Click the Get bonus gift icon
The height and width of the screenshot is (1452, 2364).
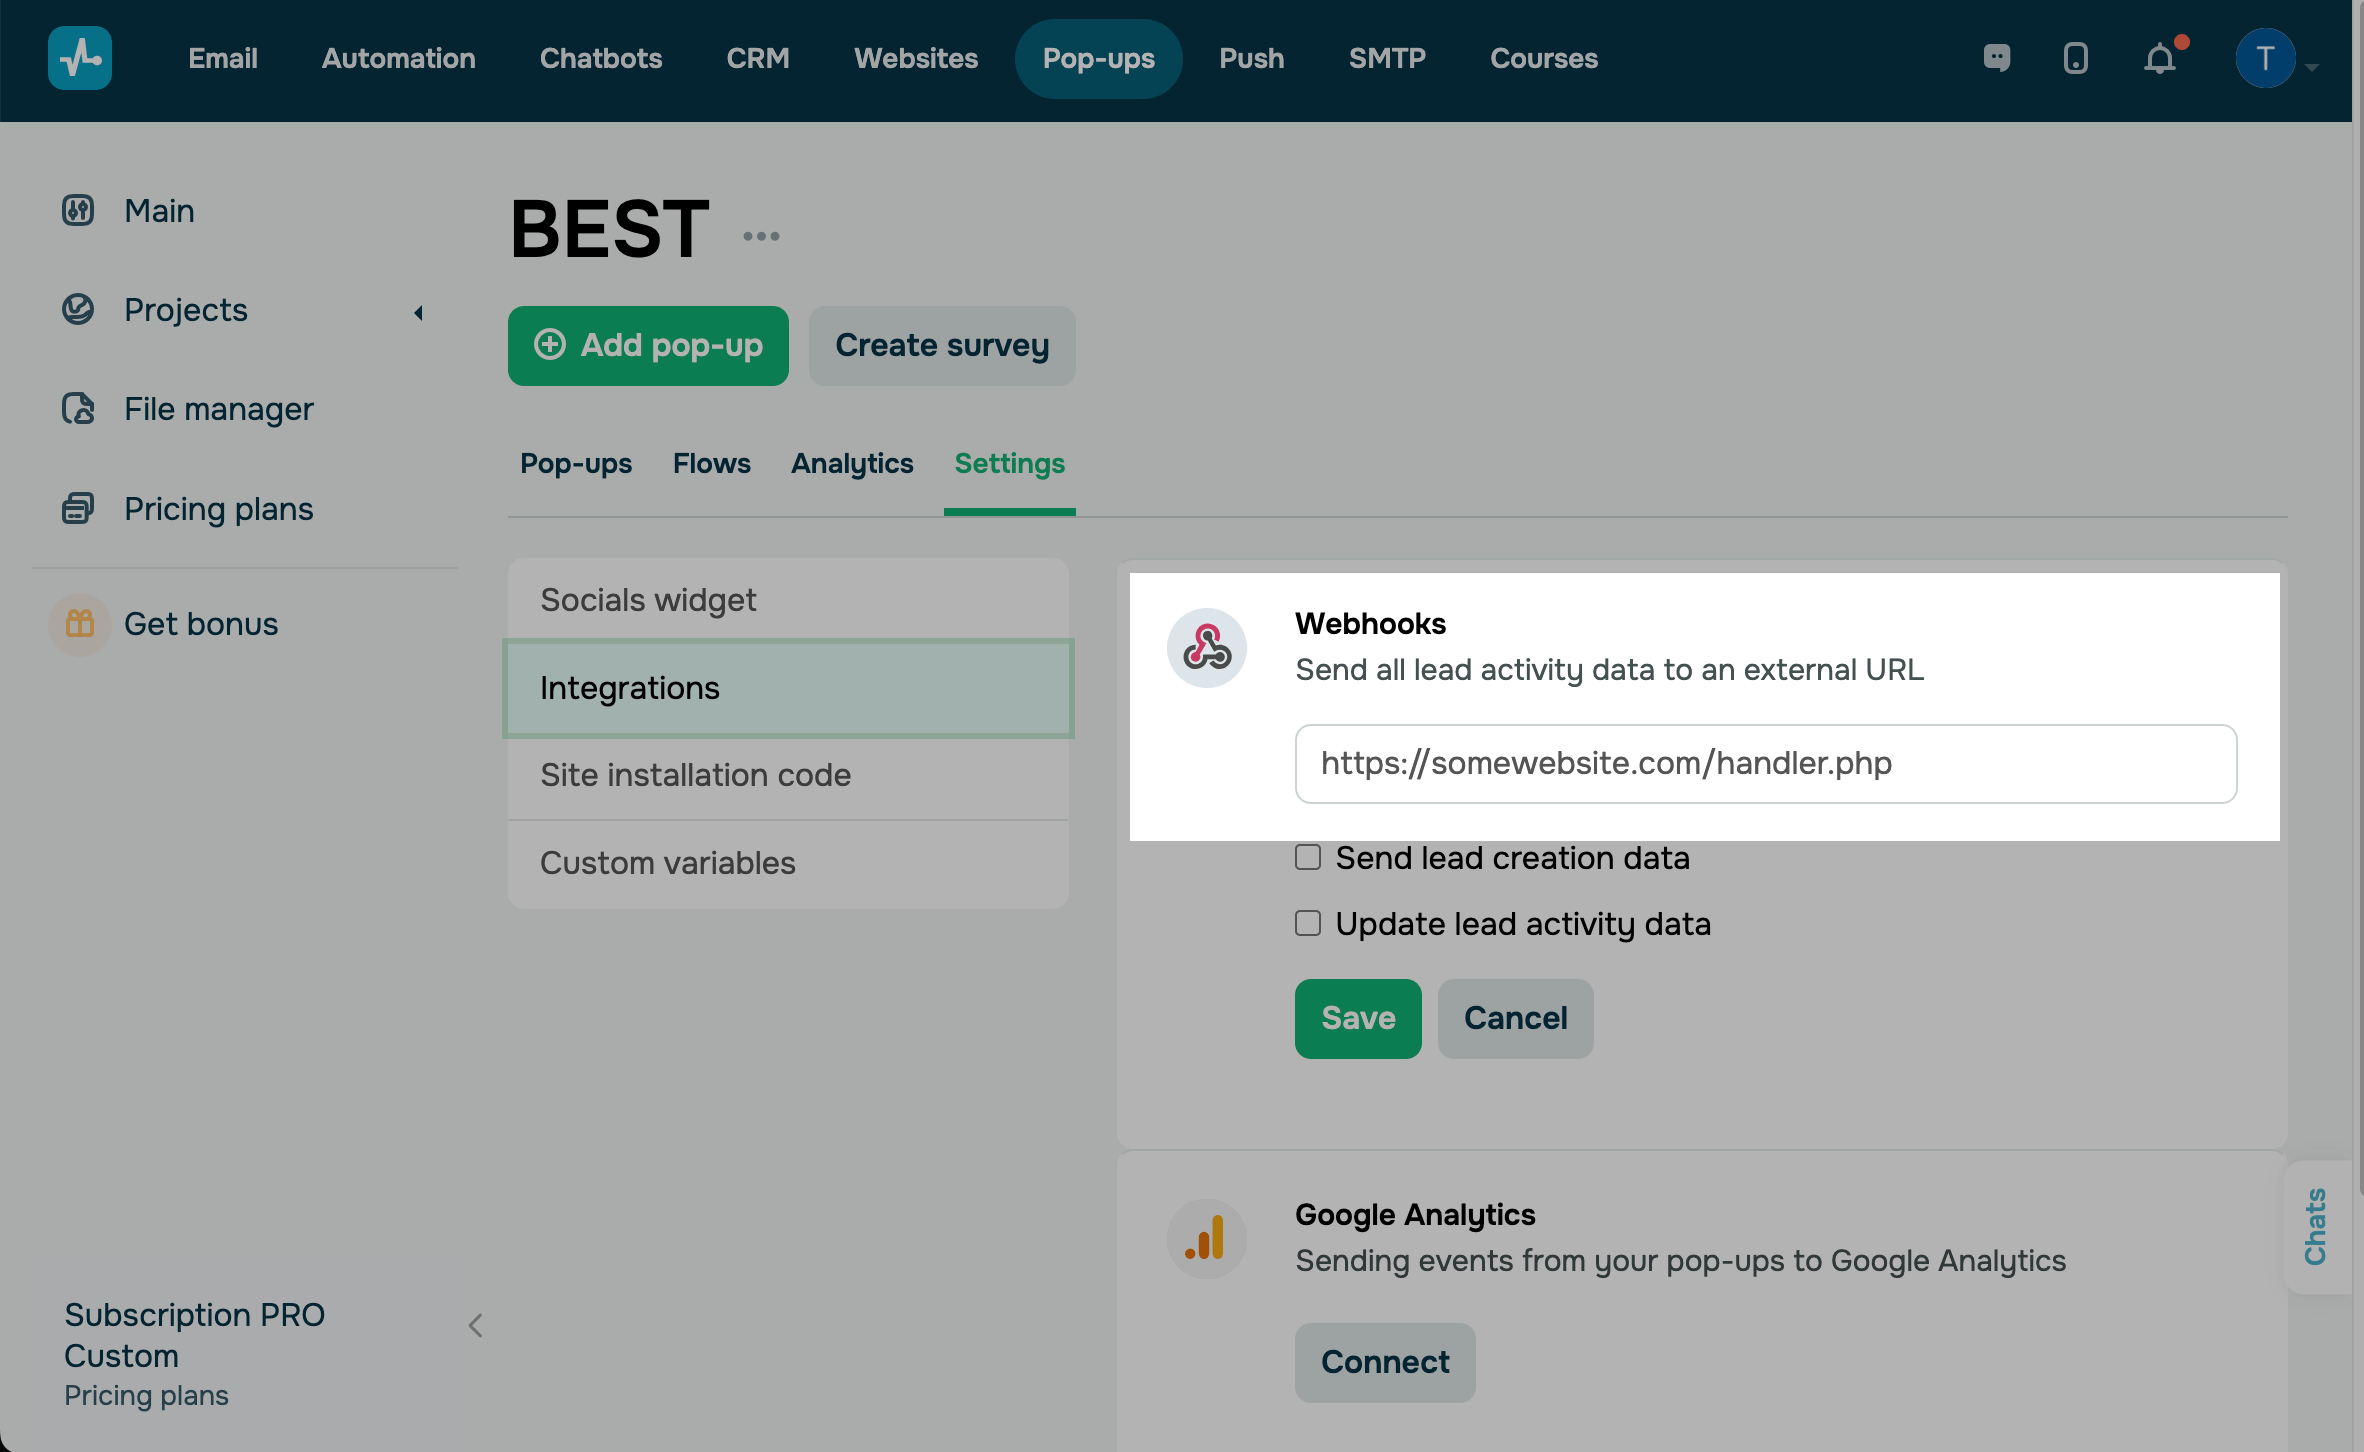click(80, 624)
